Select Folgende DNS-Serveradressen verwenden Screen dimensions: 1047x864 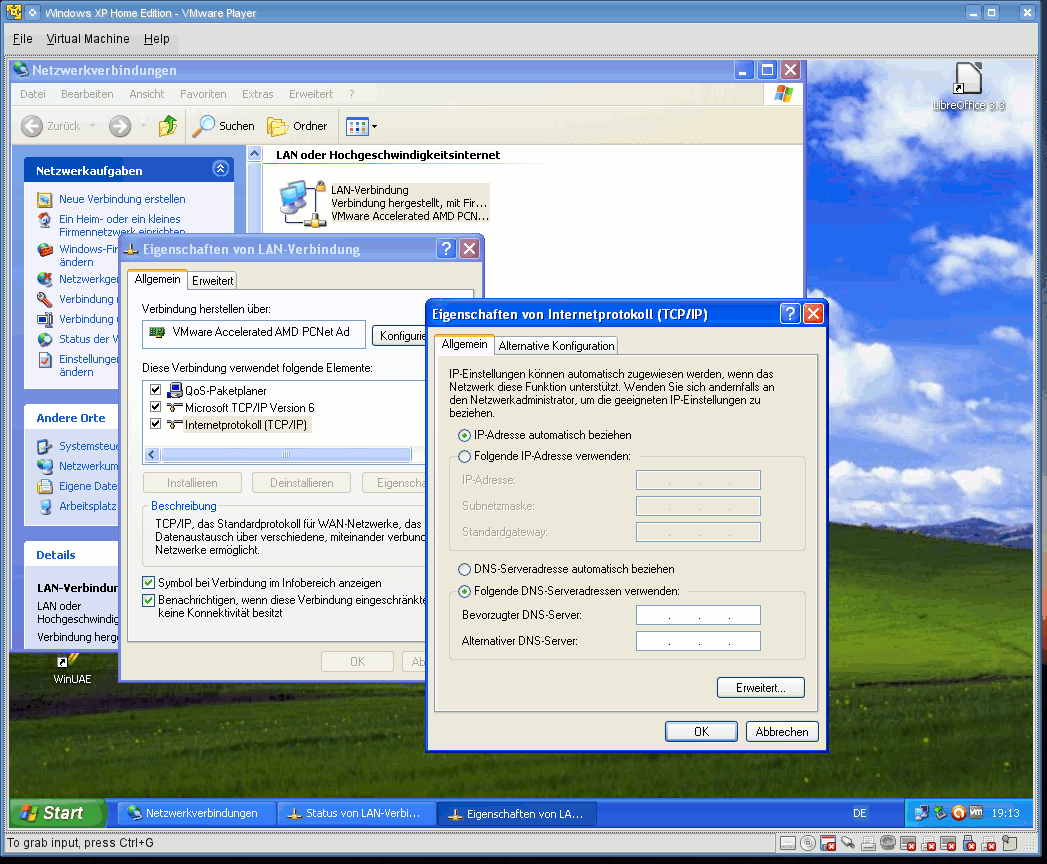pyautogui.click(x=464, y=592)
